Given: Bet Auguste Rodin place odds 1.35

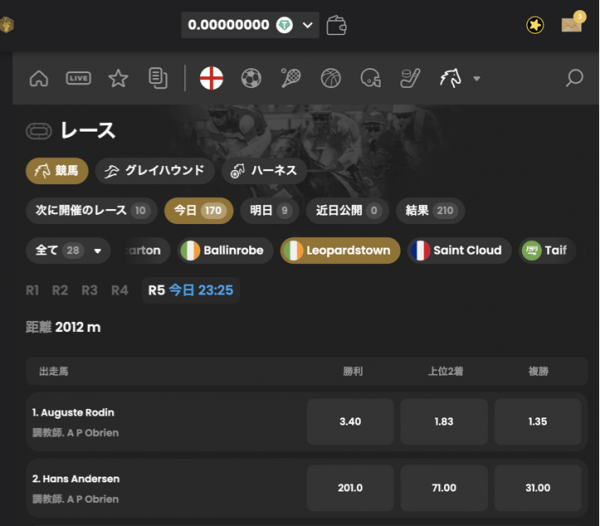Looking at the screenshot, I should tap(538, 422).
